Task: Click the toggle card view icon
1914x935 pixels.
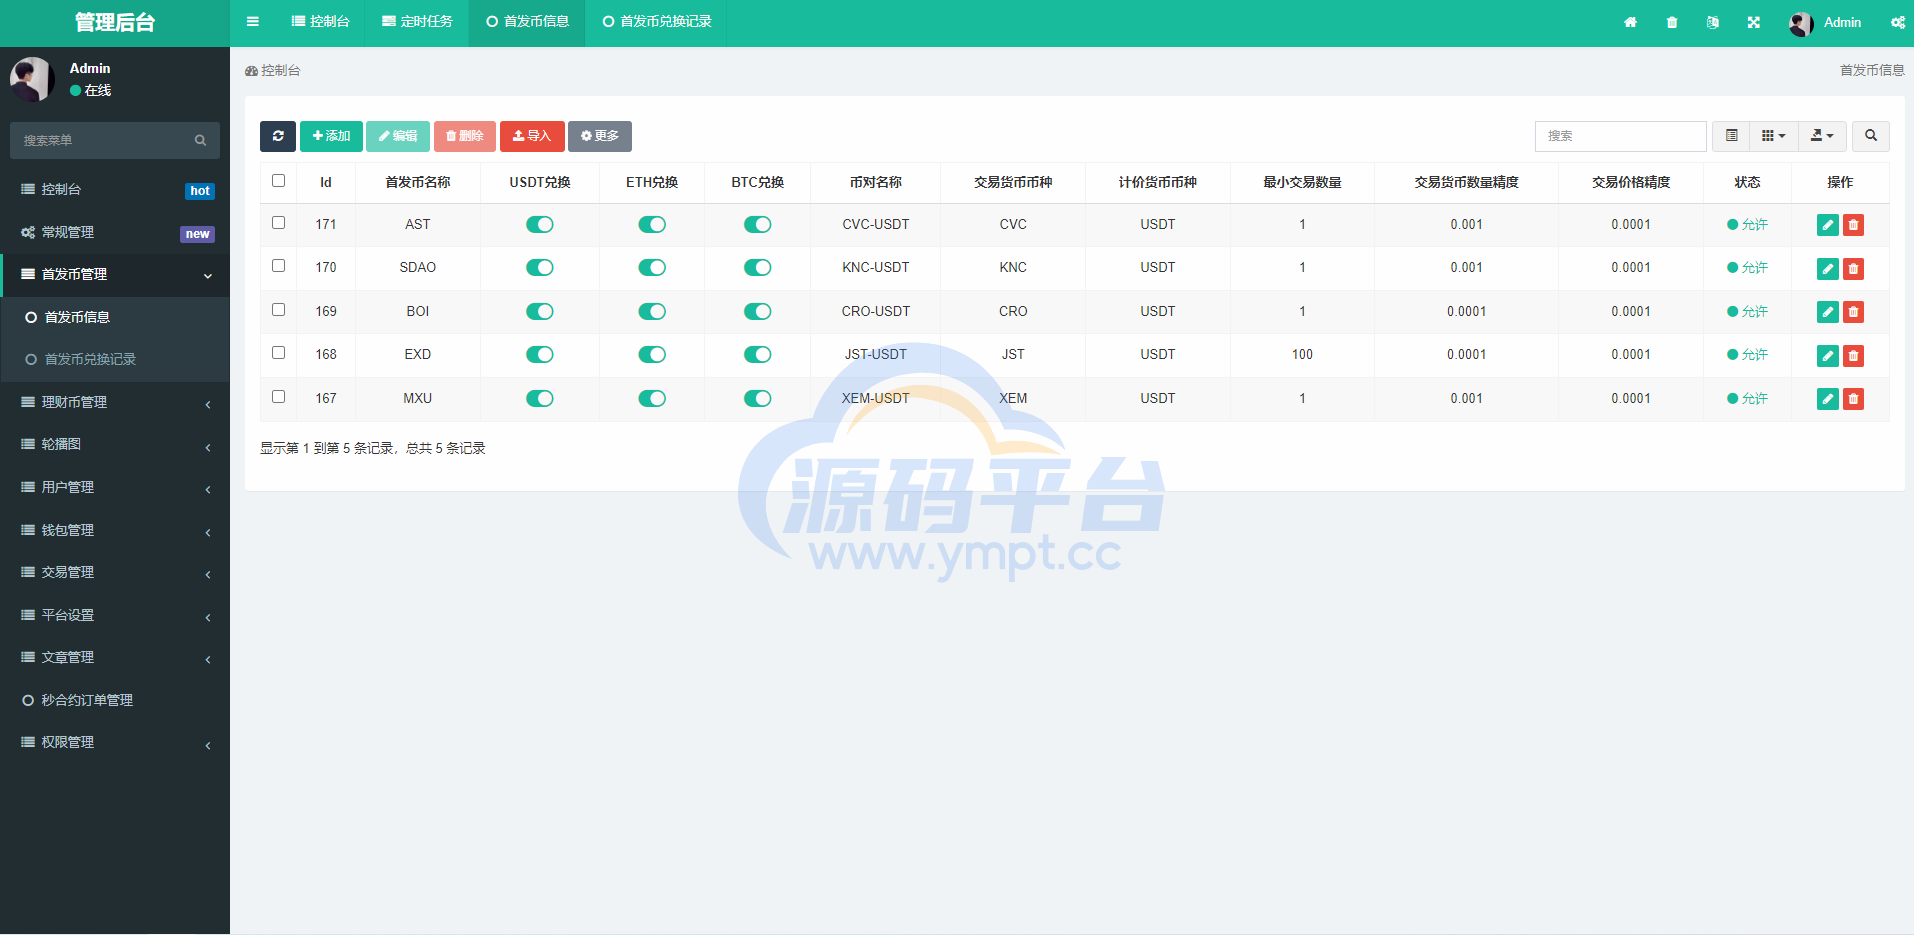Action: 1732,136
